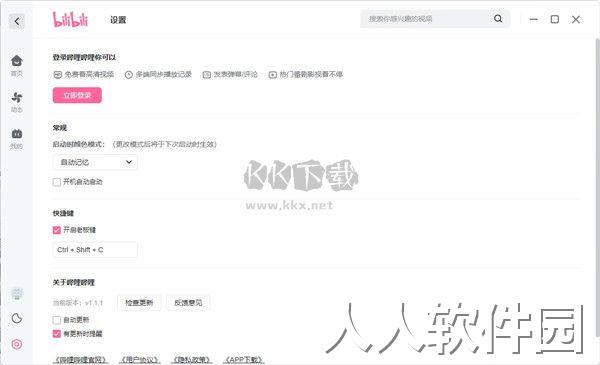Maximize the bilibili window

pos(554,19)
